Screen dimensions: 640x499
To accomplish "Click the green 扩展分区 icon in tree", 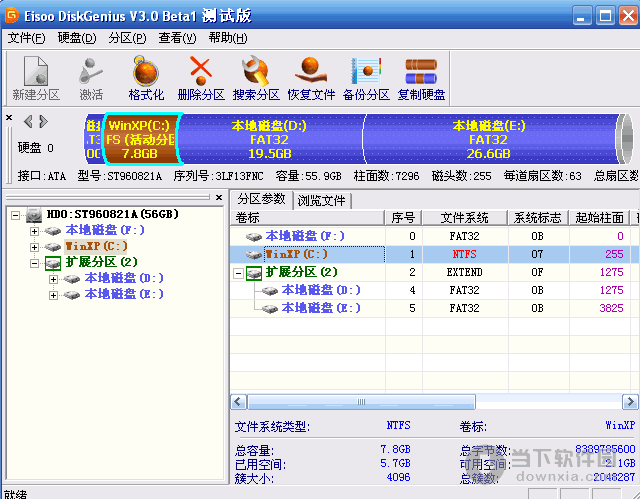I will tap(53, 263).
